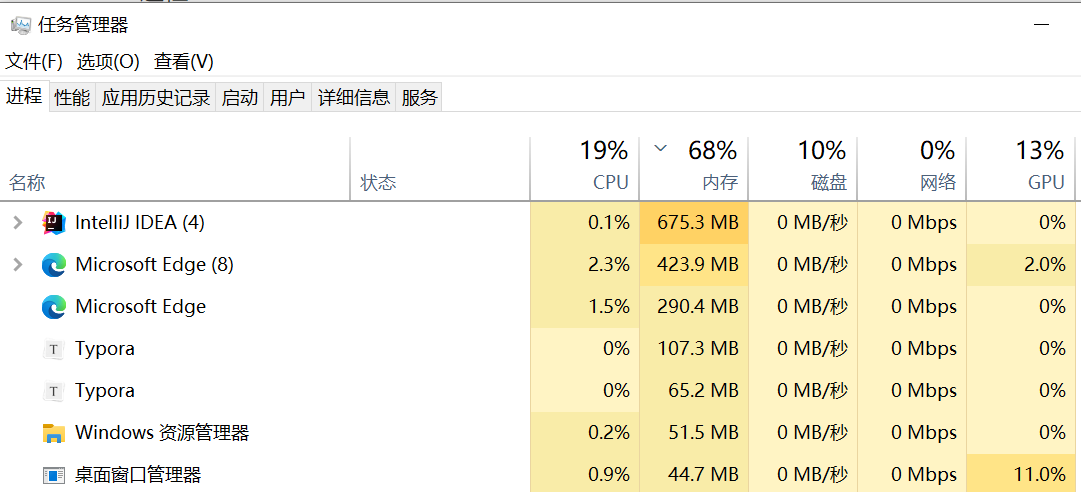Click the 桌面窗口管理器 process icon
1081x492 pixels.
tap(53, 475)
